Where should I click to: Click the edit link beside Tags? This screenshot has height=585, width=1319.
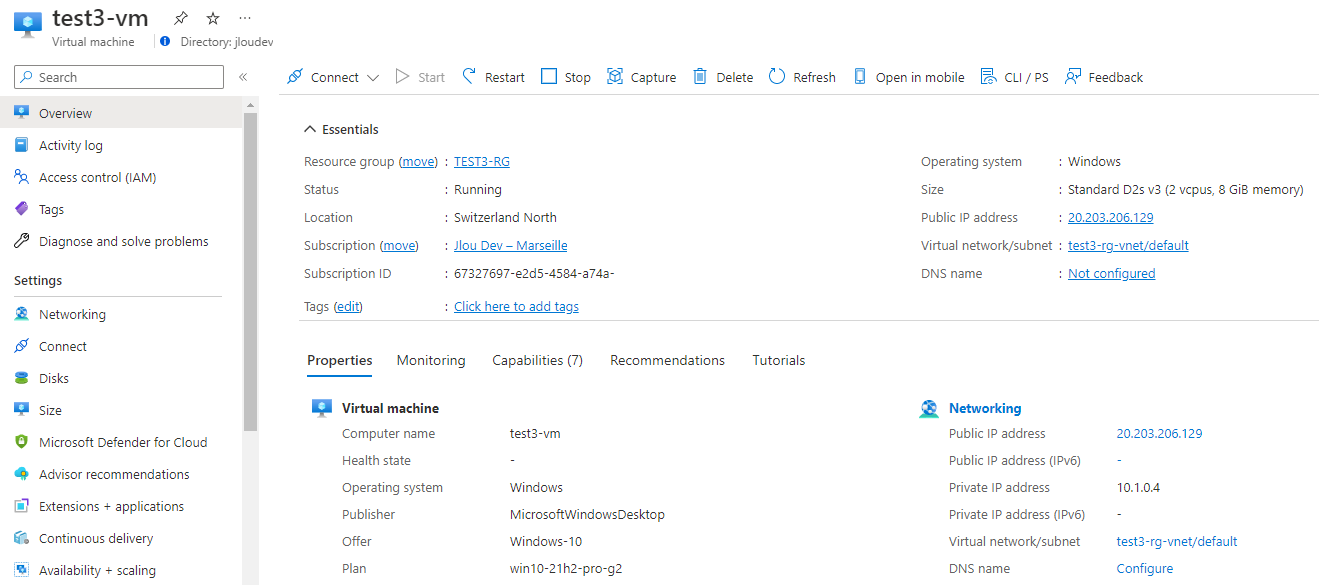click(x=348, y=306)
